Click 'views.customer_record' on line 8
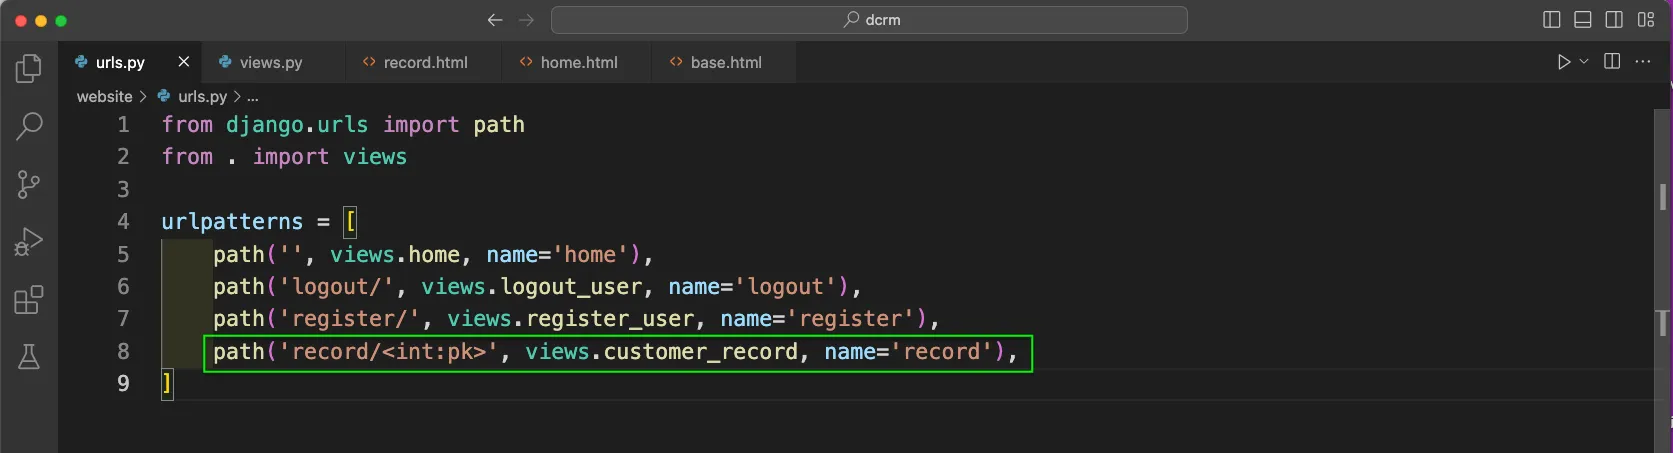 (x=662, y=352)
